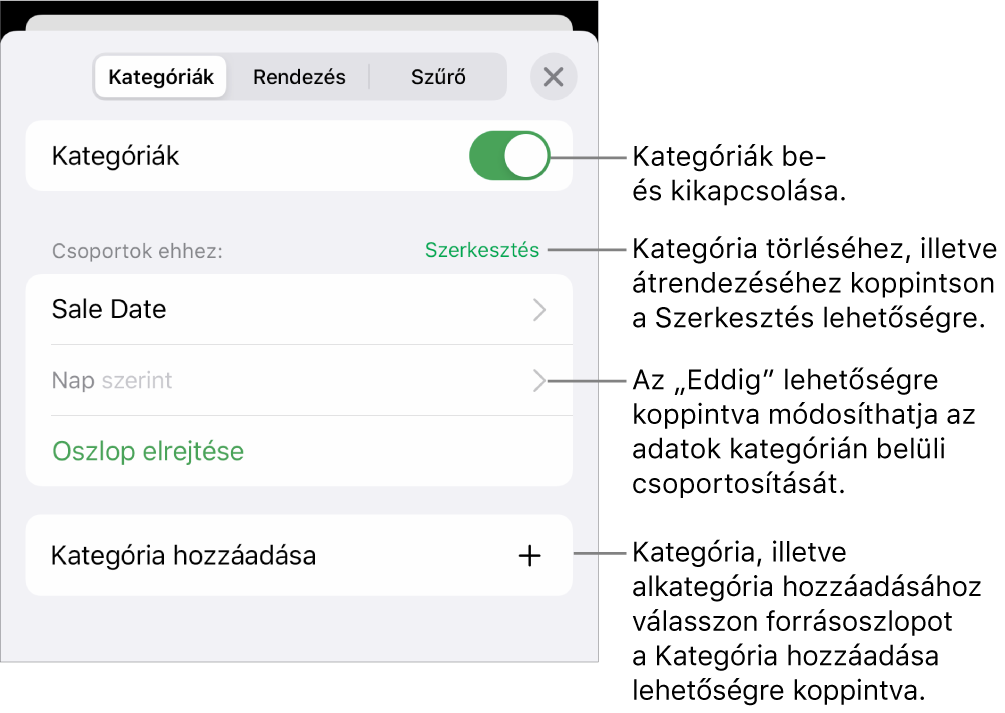1005x713 pixels.
Task: Close the Kategóriák settings panel
Action: (553, 77)
